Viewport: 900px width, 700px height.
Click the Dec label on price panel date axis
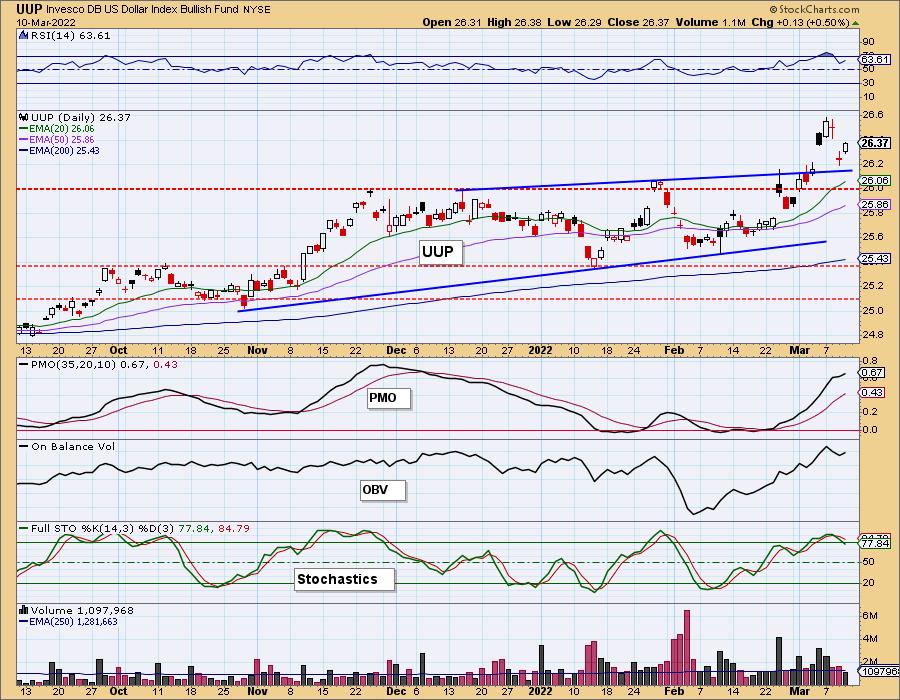pyautogui.click(x=396, y=351)
